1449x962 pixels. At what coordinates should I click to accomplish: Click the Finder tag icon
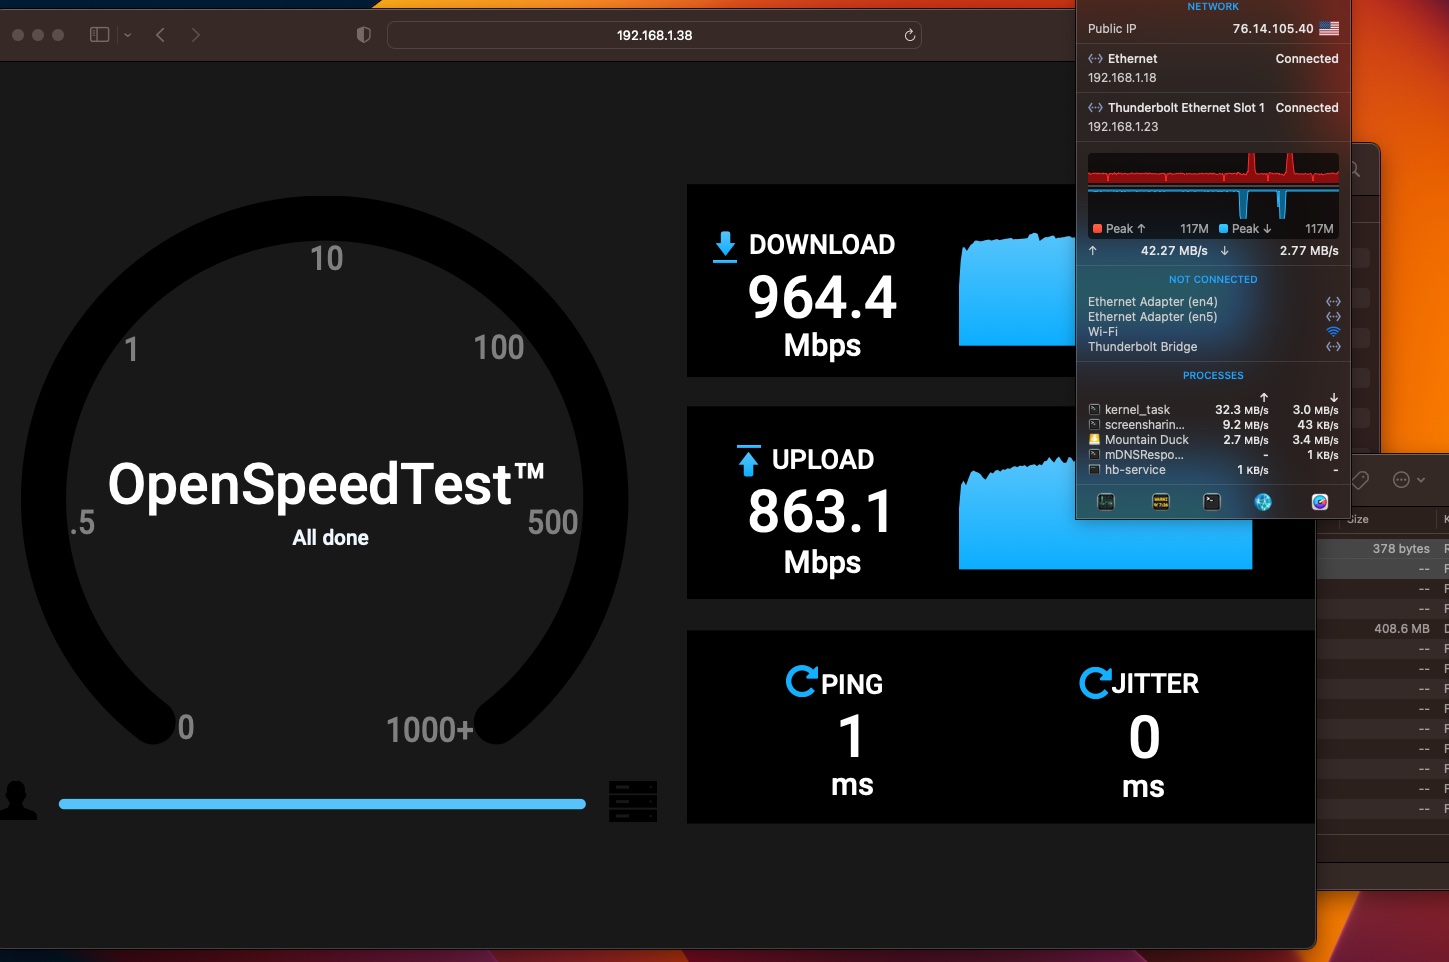pos(1361,480)
